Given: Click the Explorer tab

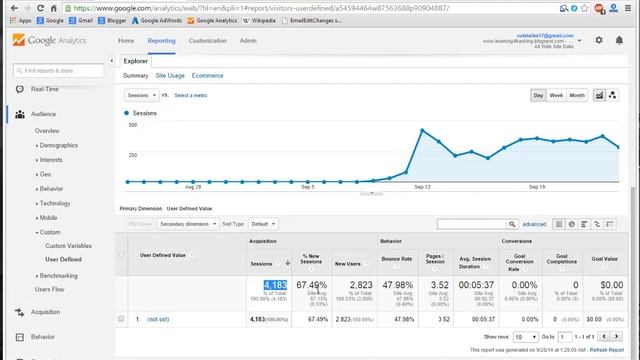Looking at the screenshot, I should tap(136, 61).
